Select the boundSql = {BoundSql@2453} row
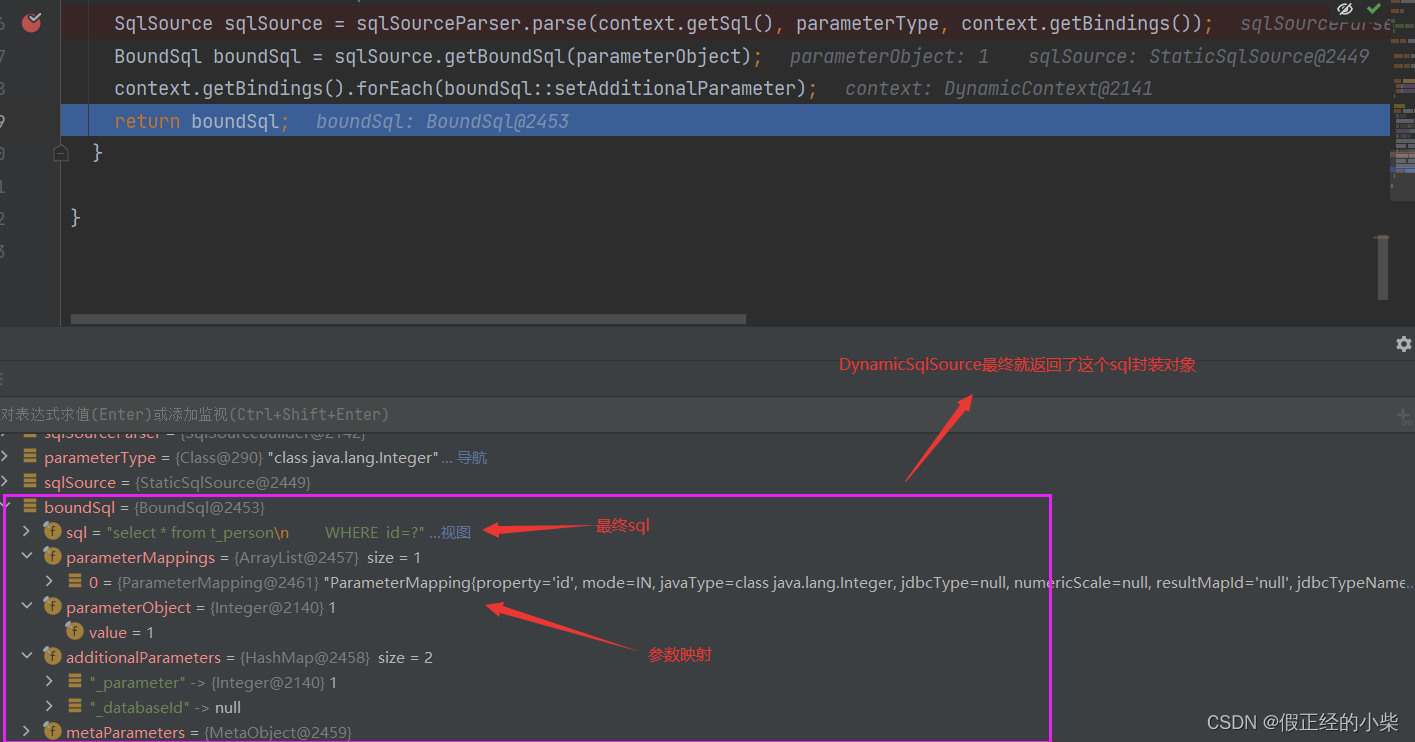This screenshot has height=742, width=1415. click(x=155, y=508)
